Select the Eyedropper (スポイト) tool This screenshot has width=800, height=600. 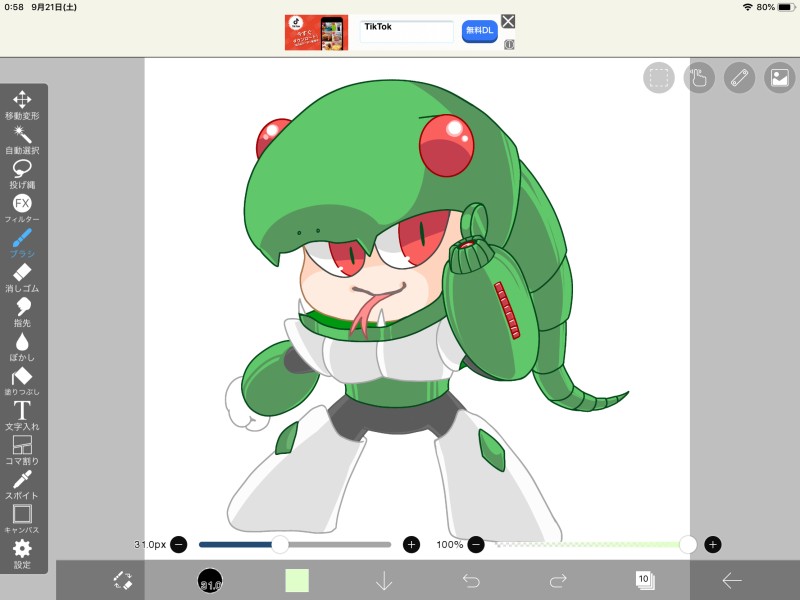point(22,485)
